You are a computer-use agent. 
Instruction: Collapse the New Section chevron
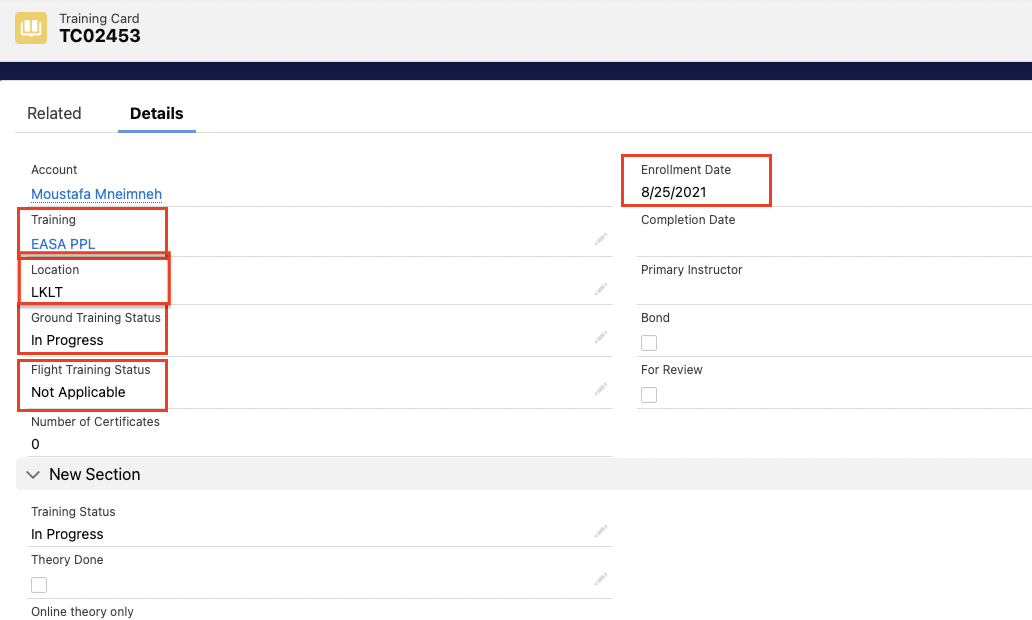tap(33, 475)
